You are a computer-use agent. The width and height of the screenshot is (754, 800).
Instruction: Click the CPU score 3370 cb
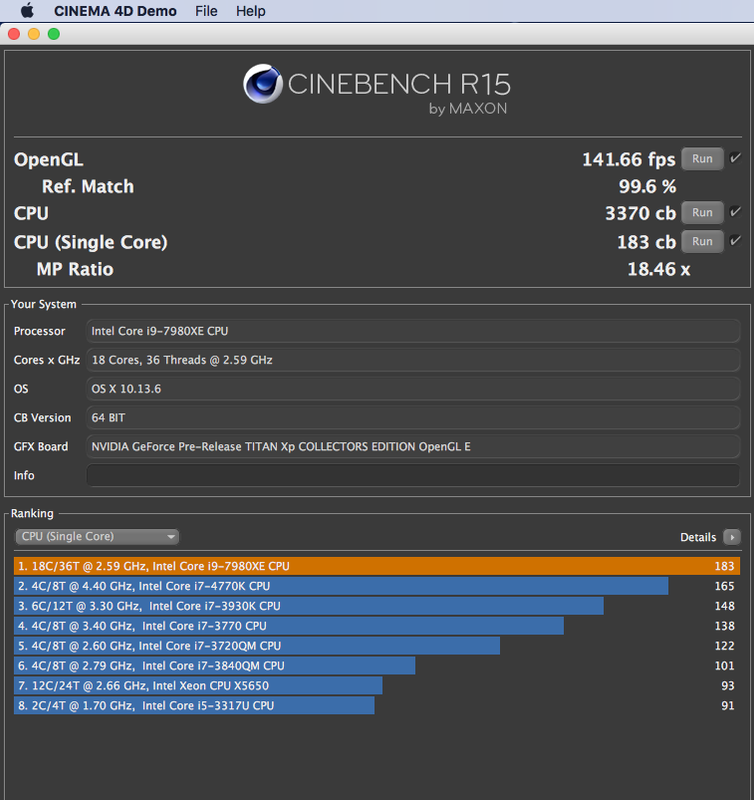[x=640, y=213]
